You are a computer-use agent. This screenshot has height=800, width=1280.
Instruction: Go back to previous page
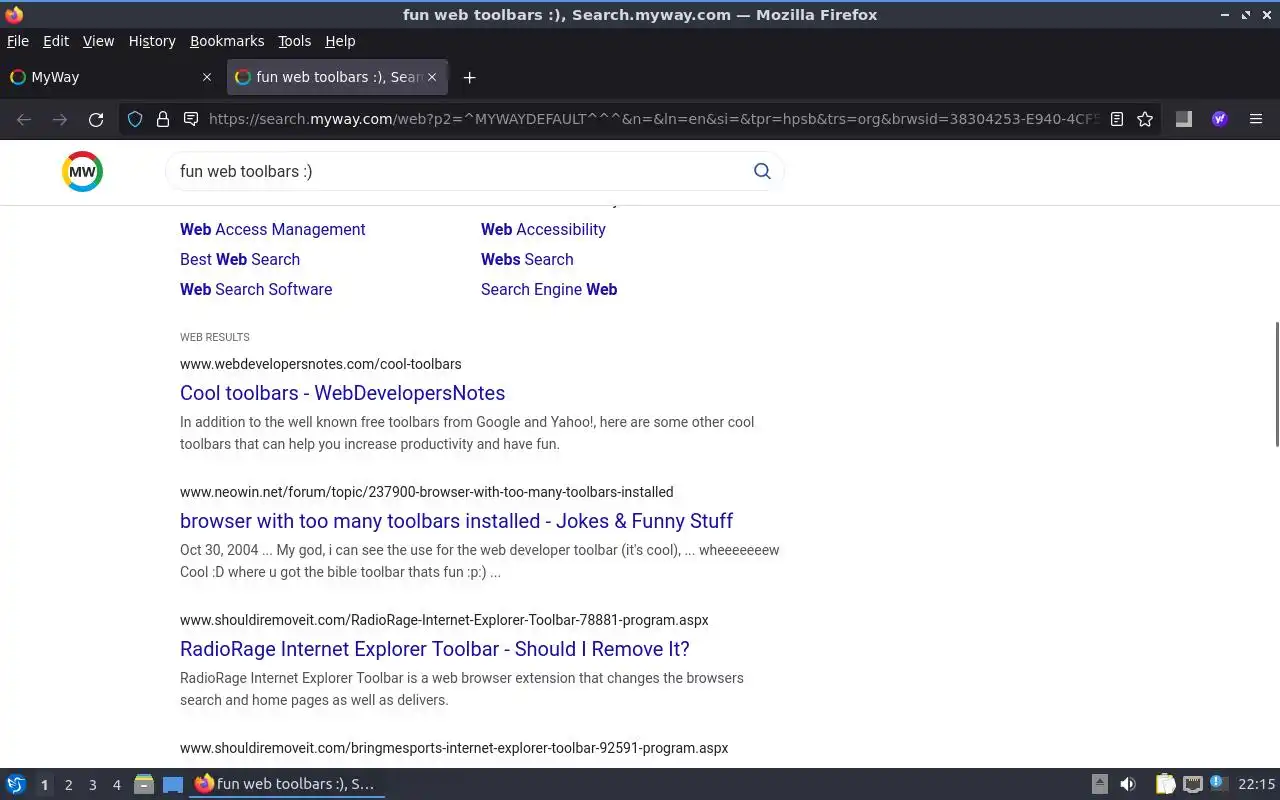click(x=24, y=119)
